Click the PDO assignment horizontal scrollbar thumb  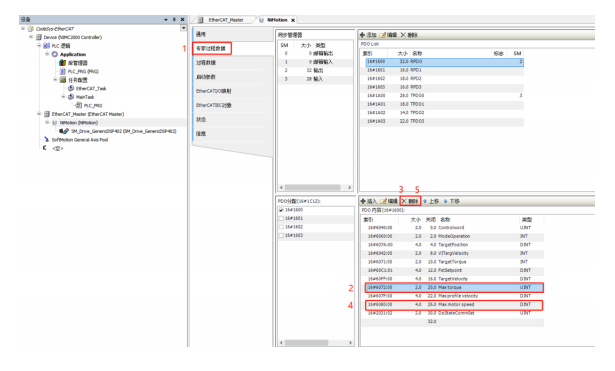tap(306, 343)
